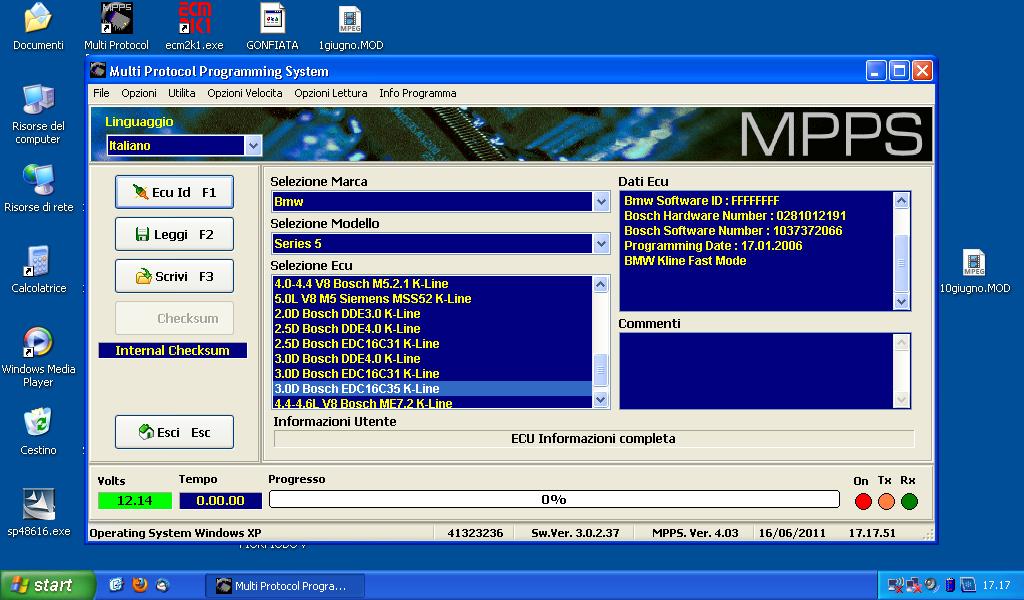The image size is (1024, 600).
Task: Click Programming Date : 17.01.2006 line
Action: point(713,246)
